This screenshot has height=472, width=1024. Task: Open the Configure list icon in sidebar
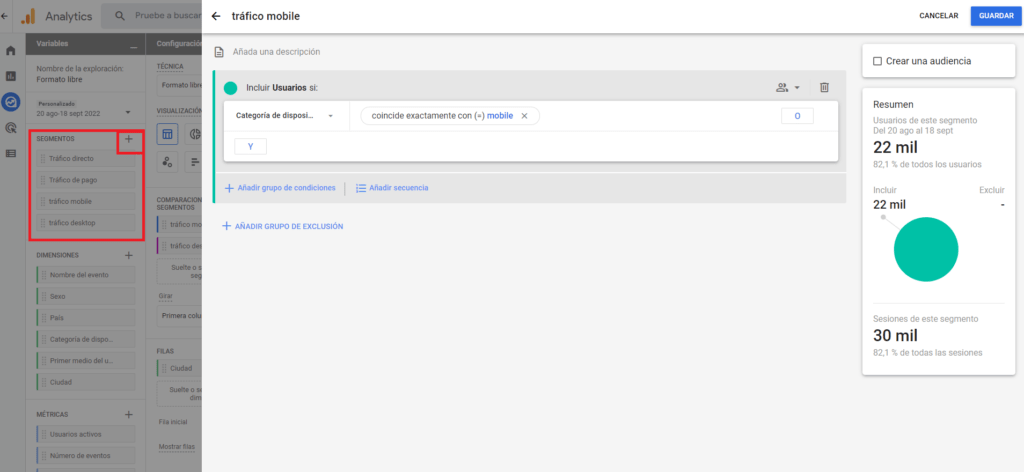10,153
